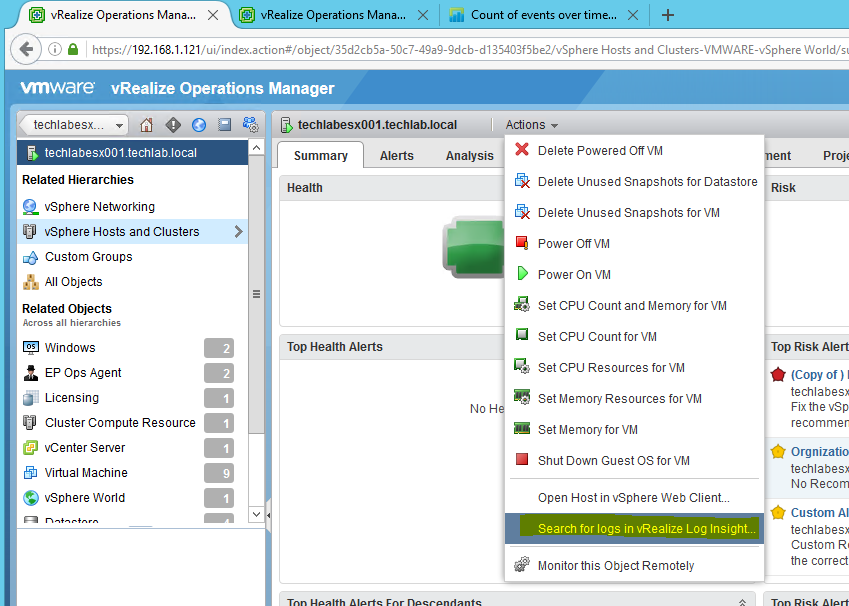The width and height of the screenshot is (849, 606).
Task: Collapse the left navigation pane with splitter arrow
Action: tap(268, 516)
